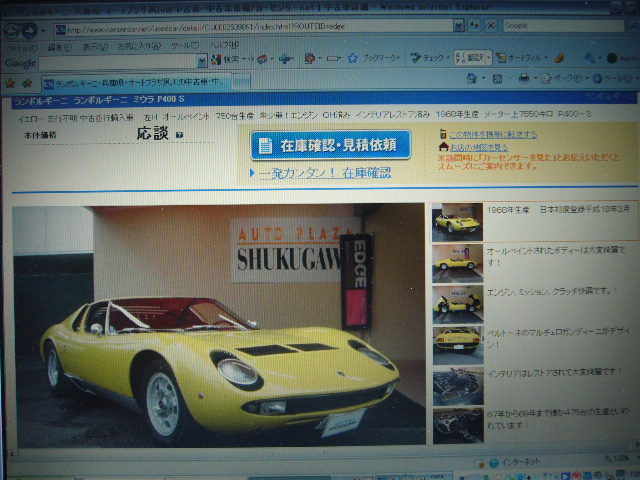The image size is (640, 480).
Task: Select the オールペイント side view thumbnail
Action: click(457, 264)
